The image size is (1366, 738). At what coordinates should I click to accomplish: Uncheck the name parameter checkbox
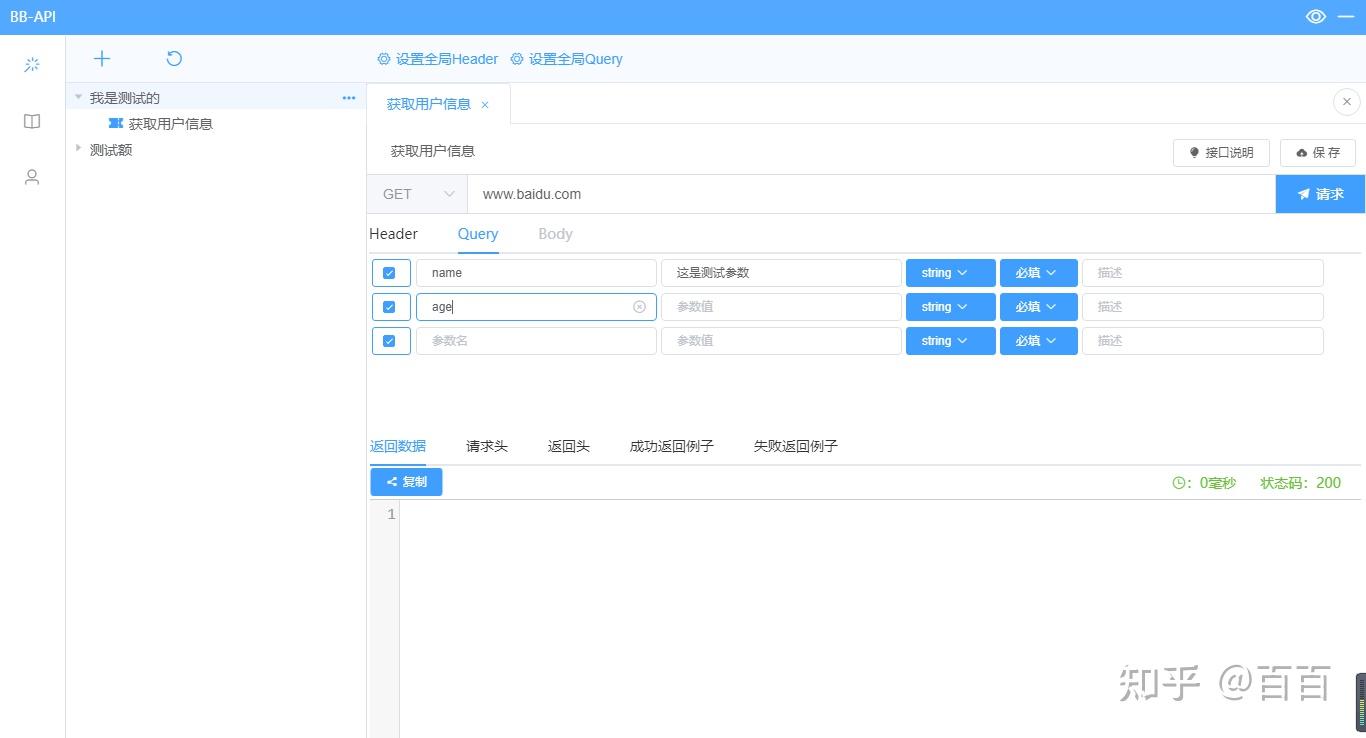[390, 273]
